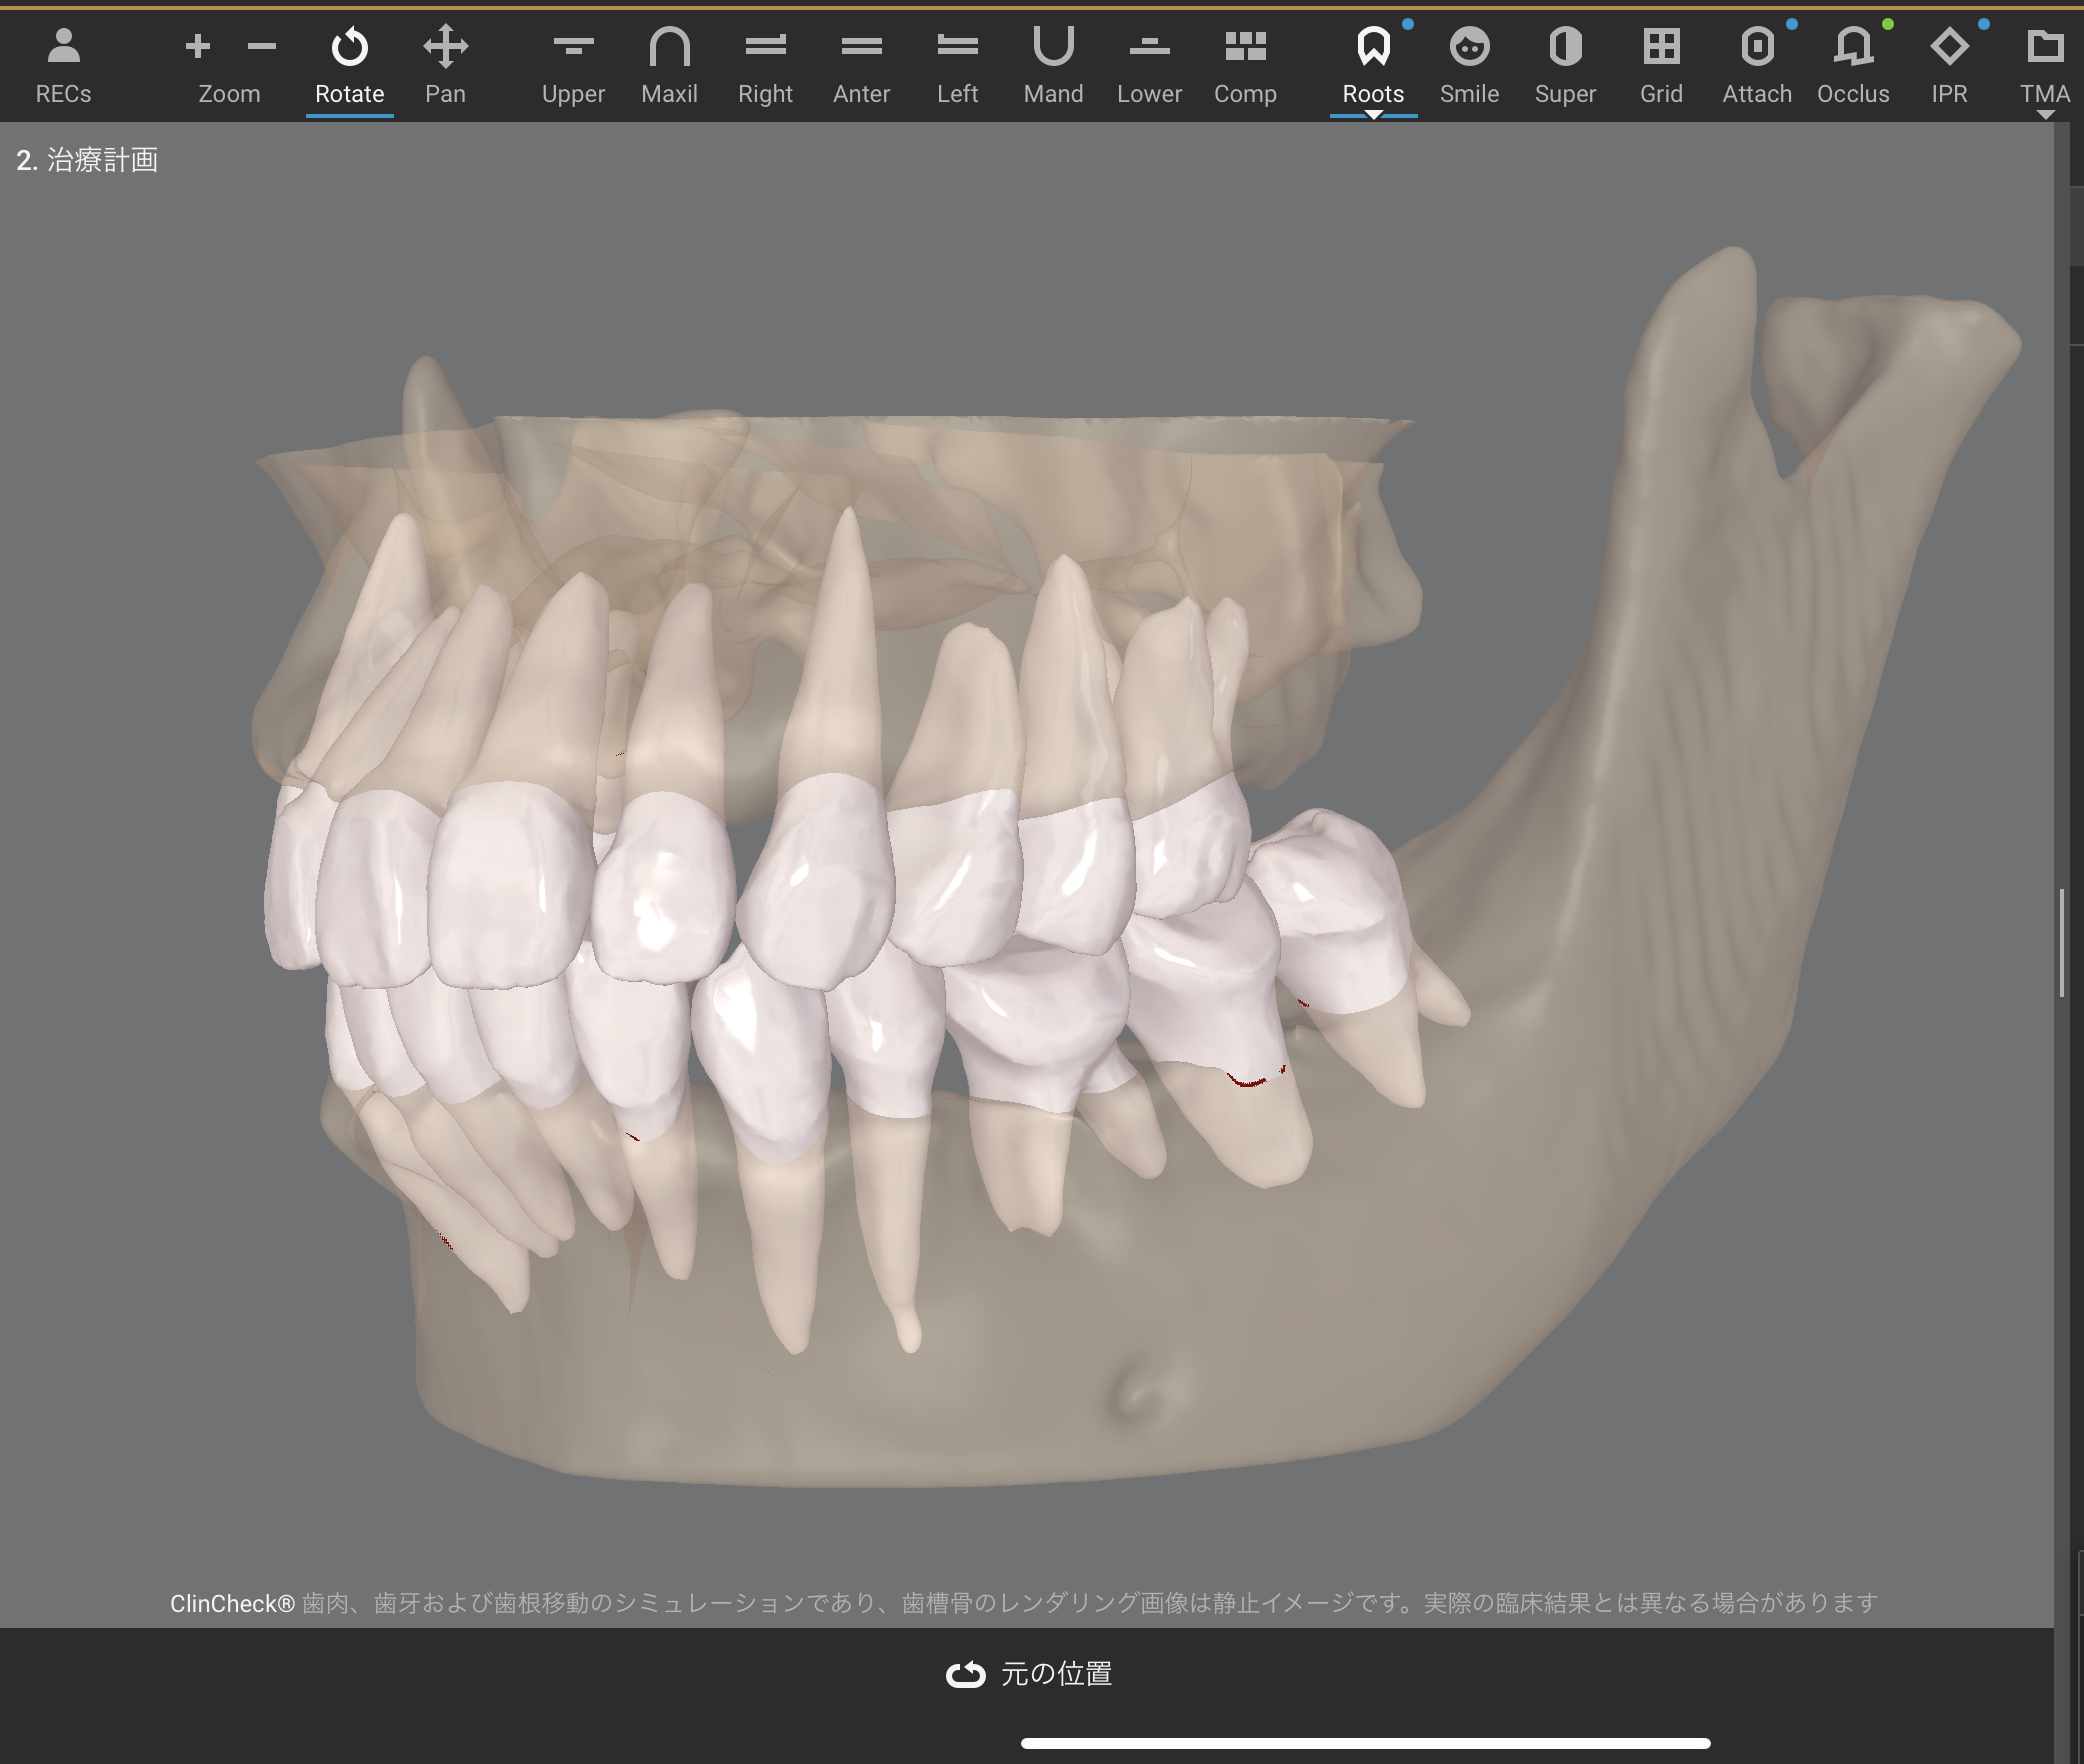Screen dimensions: 2084x1764
Task: Show the Mandibular occlusal view
Action: point(1053,65)
